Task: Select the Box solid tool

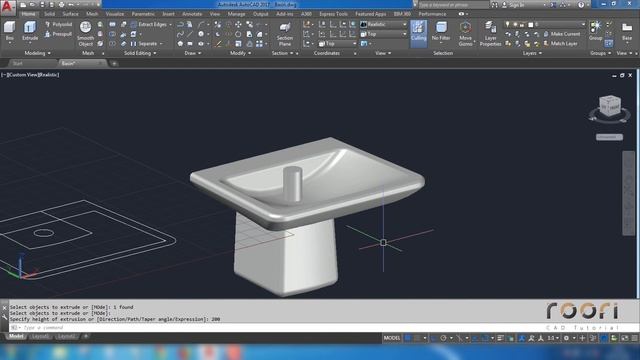Action: (x=9, y=31)
